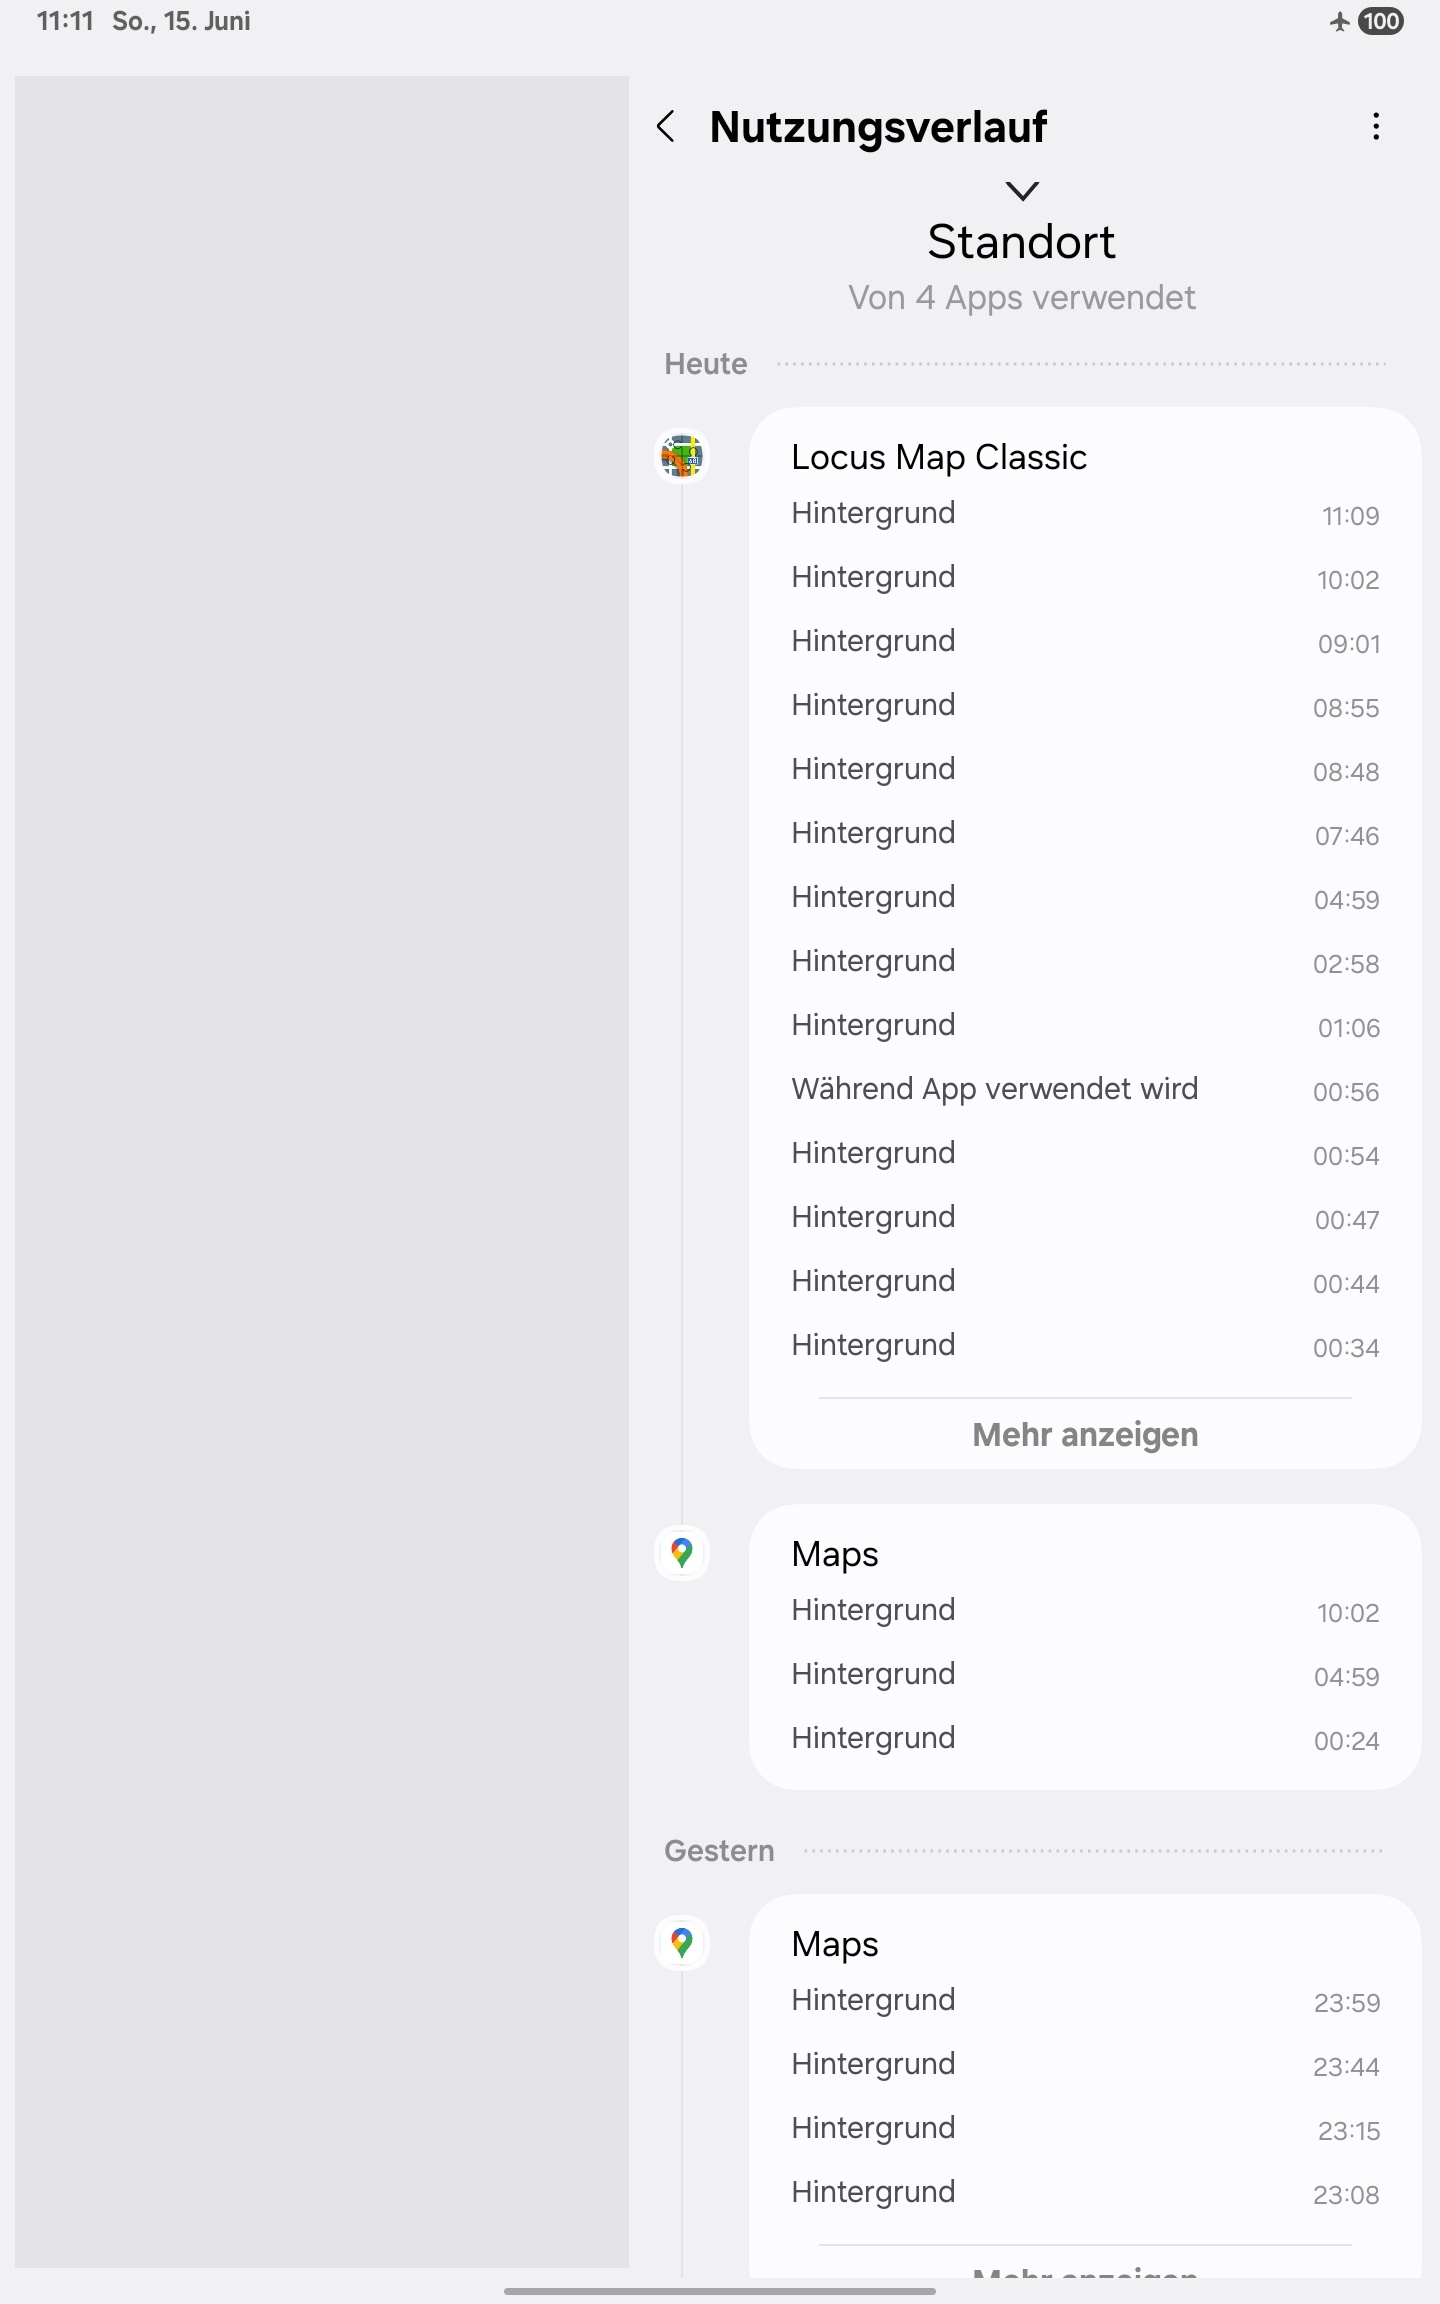1440x2304 pixels.
Task: Tap the Gestern section header
Action: [719, 1851]
